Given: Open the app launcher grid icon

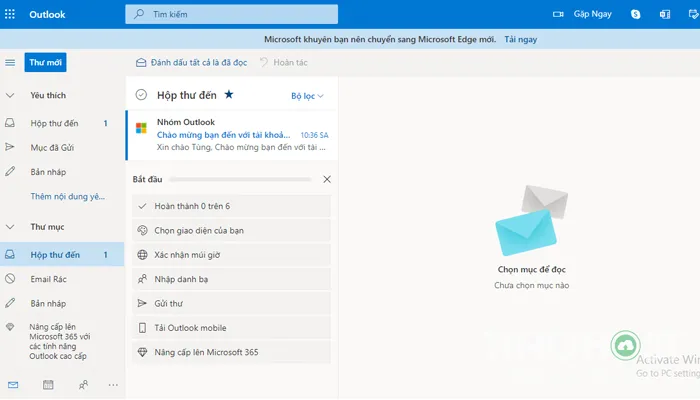Looking at the screenshot, I should click(10, 14).
